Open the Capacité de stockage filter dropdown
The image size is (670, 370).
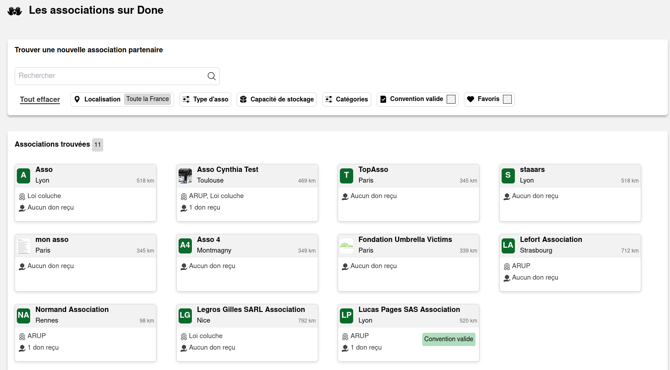(x=277, y=99)
